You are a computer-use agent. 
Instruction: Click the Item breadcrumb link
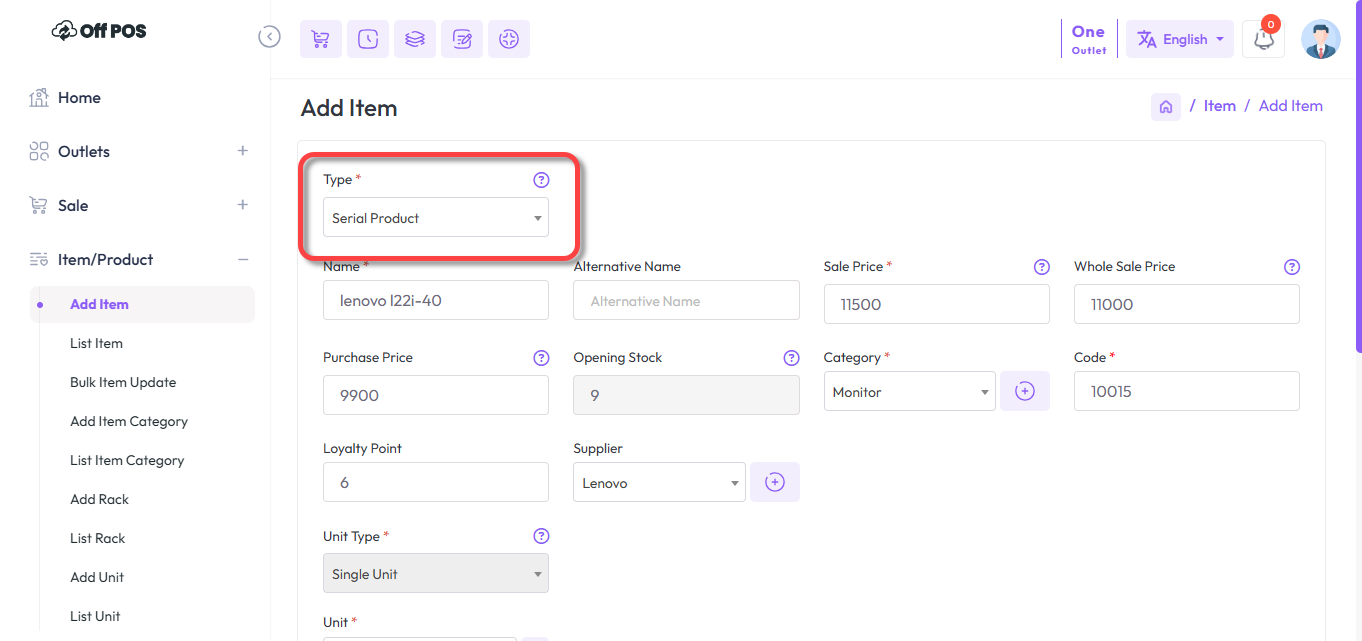(1219, 106)
